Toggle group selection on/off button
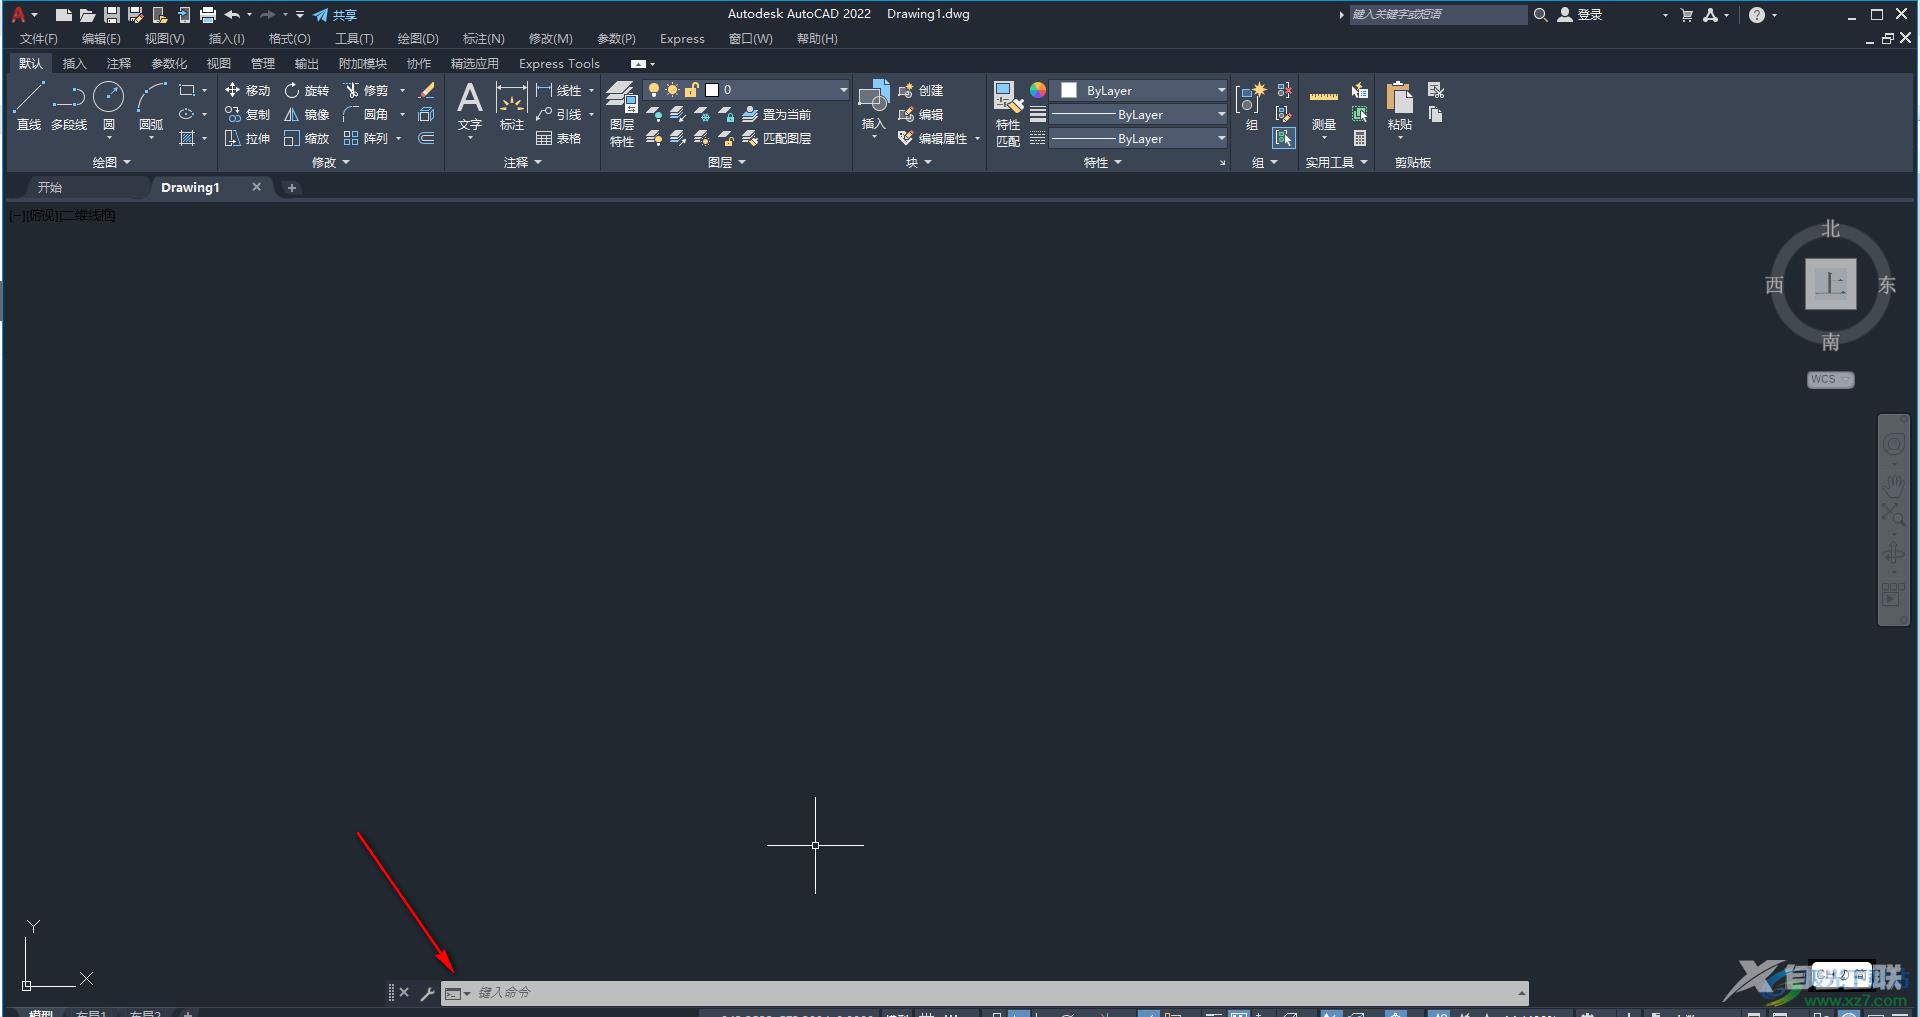 tap(1284, 138)
